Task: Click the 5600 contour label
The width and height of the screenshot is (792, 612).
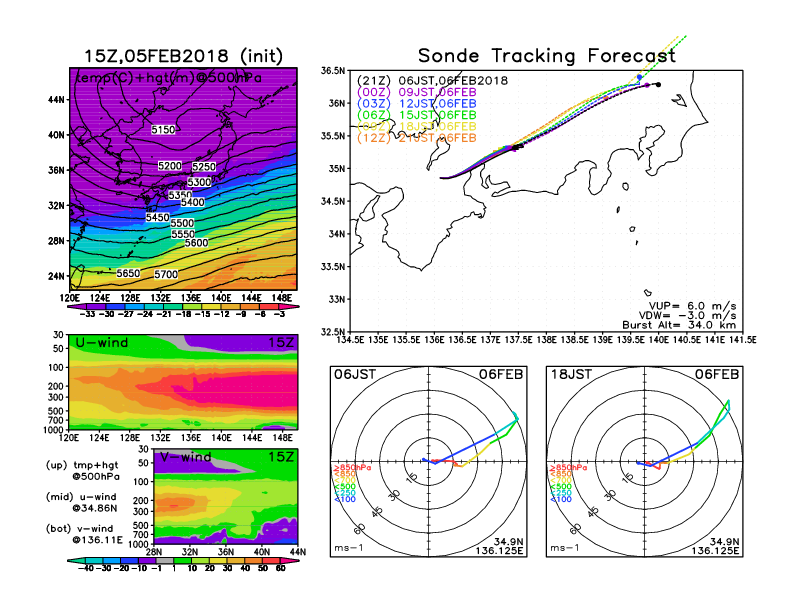Action: point(196,243)
